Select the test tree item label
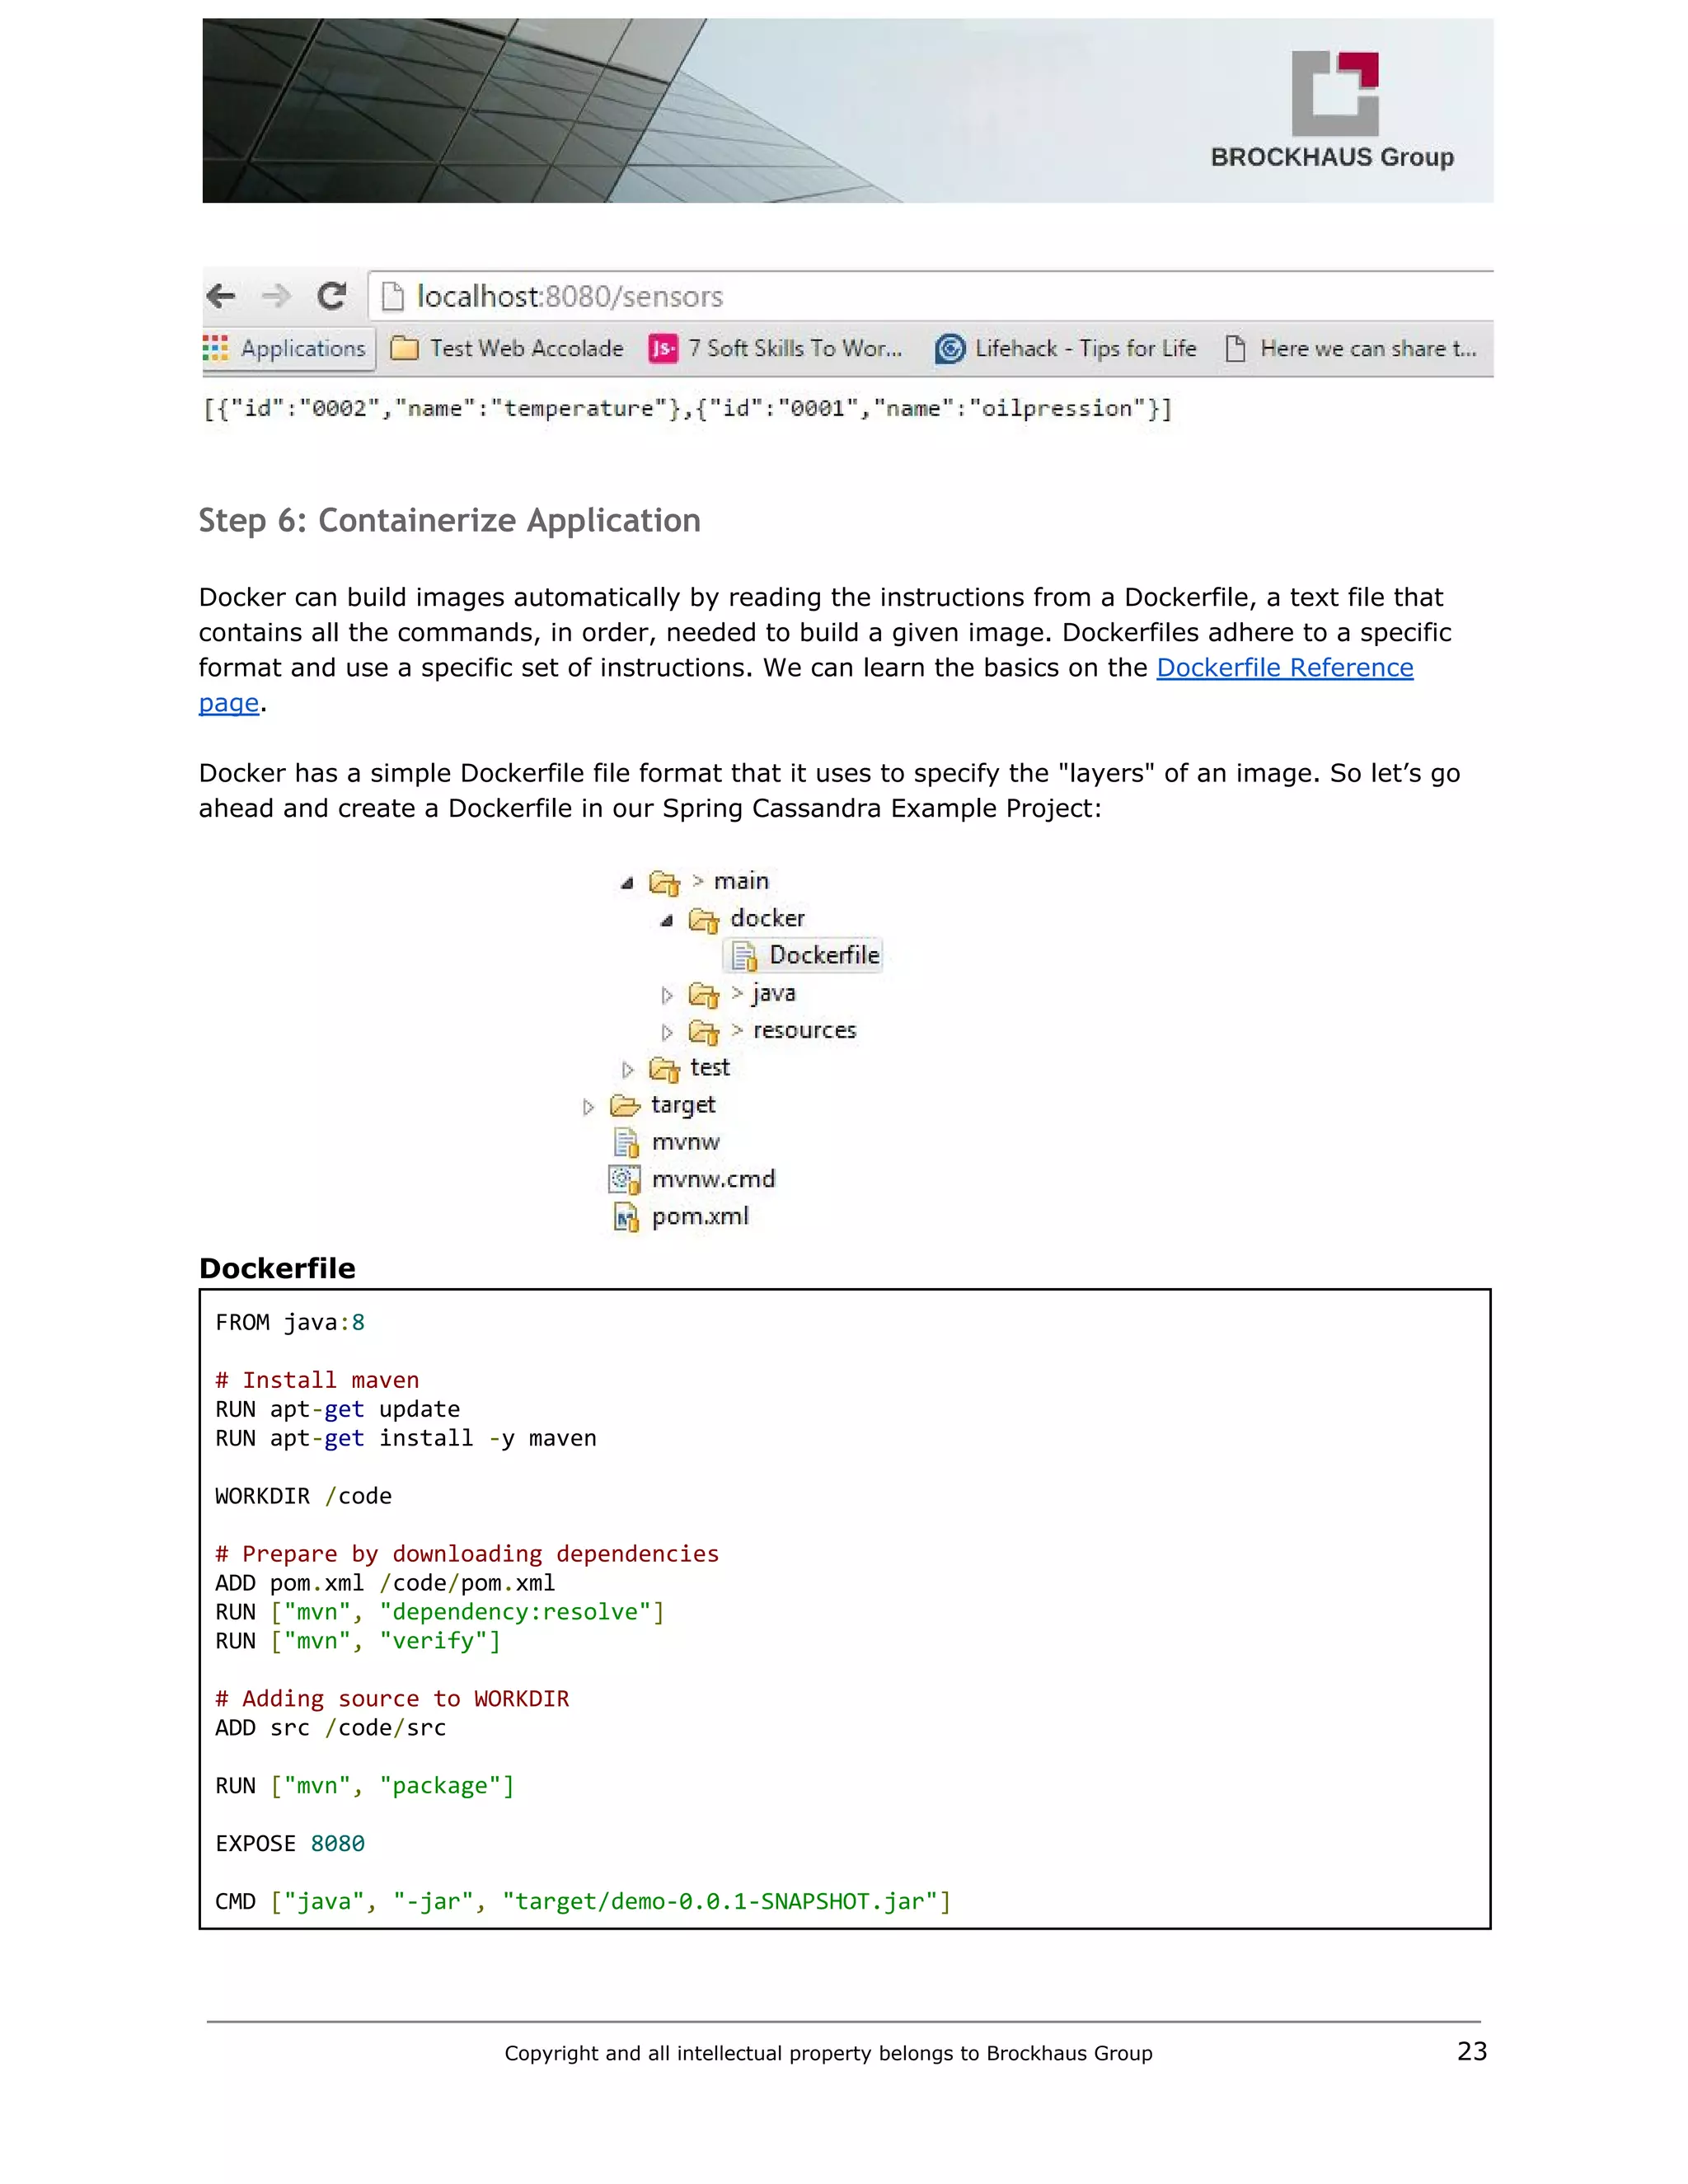 pyautogui.click(x=710, y=1068)
